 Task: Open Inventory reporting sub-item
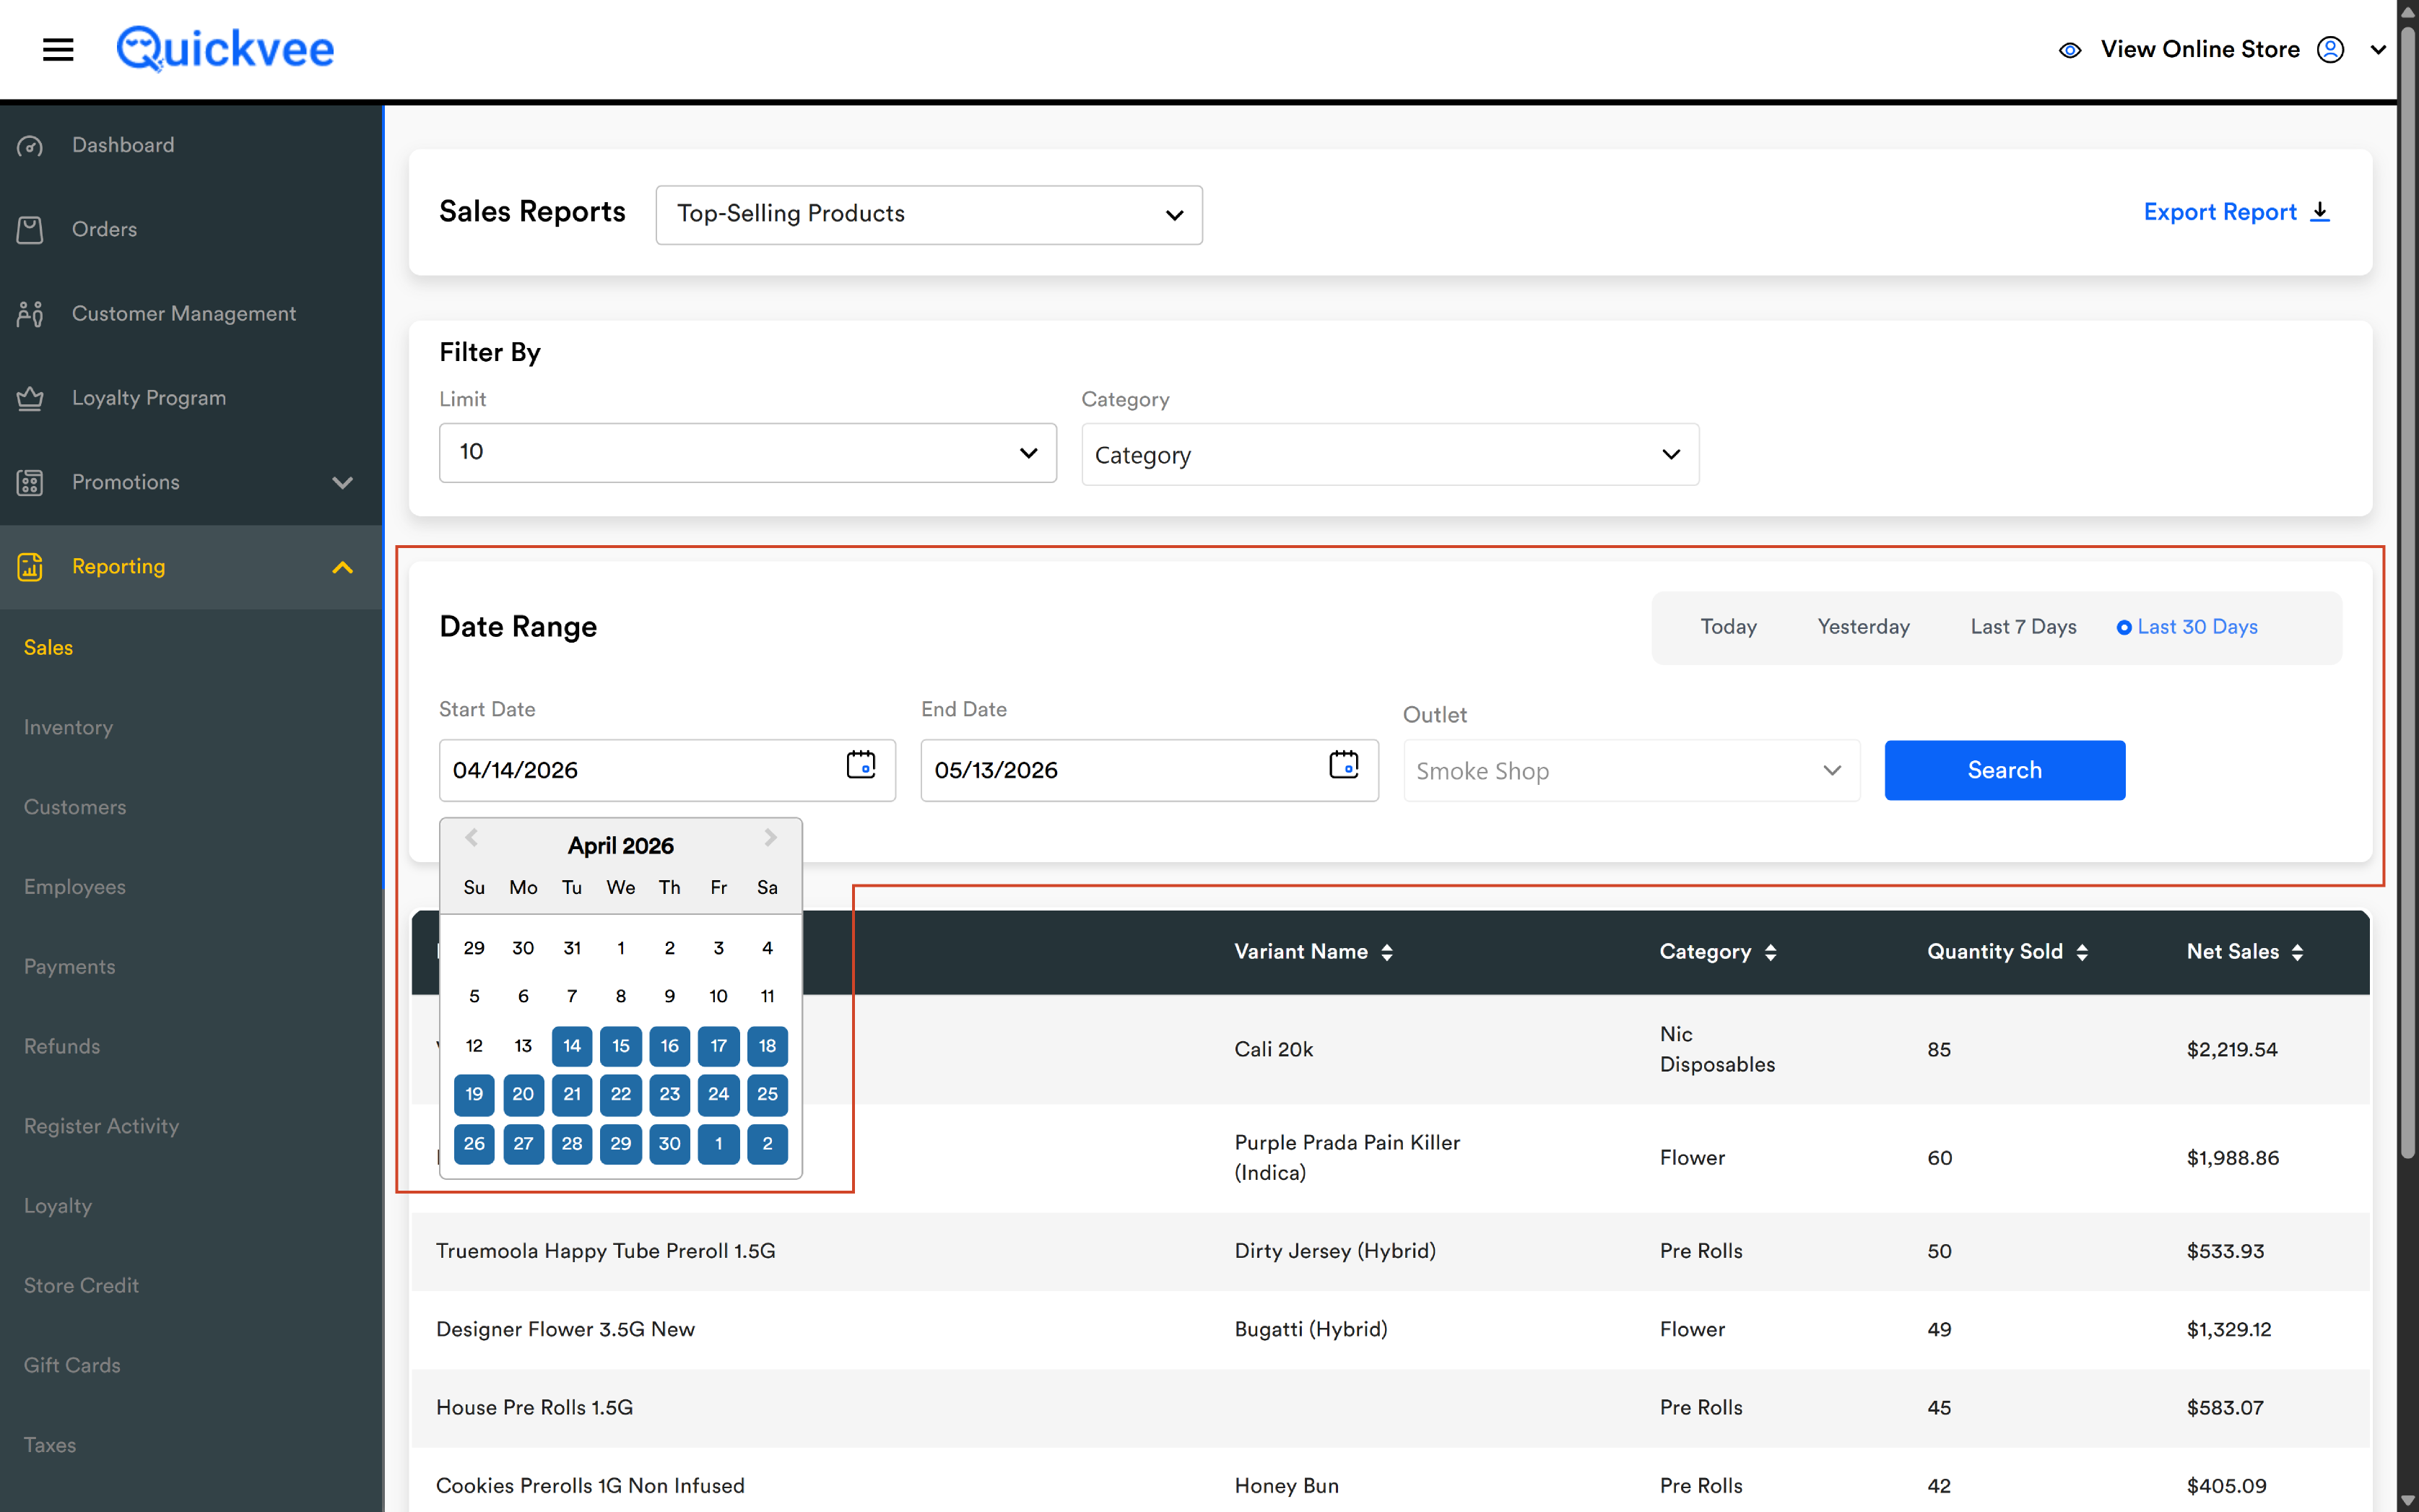[x=68, y=728]
